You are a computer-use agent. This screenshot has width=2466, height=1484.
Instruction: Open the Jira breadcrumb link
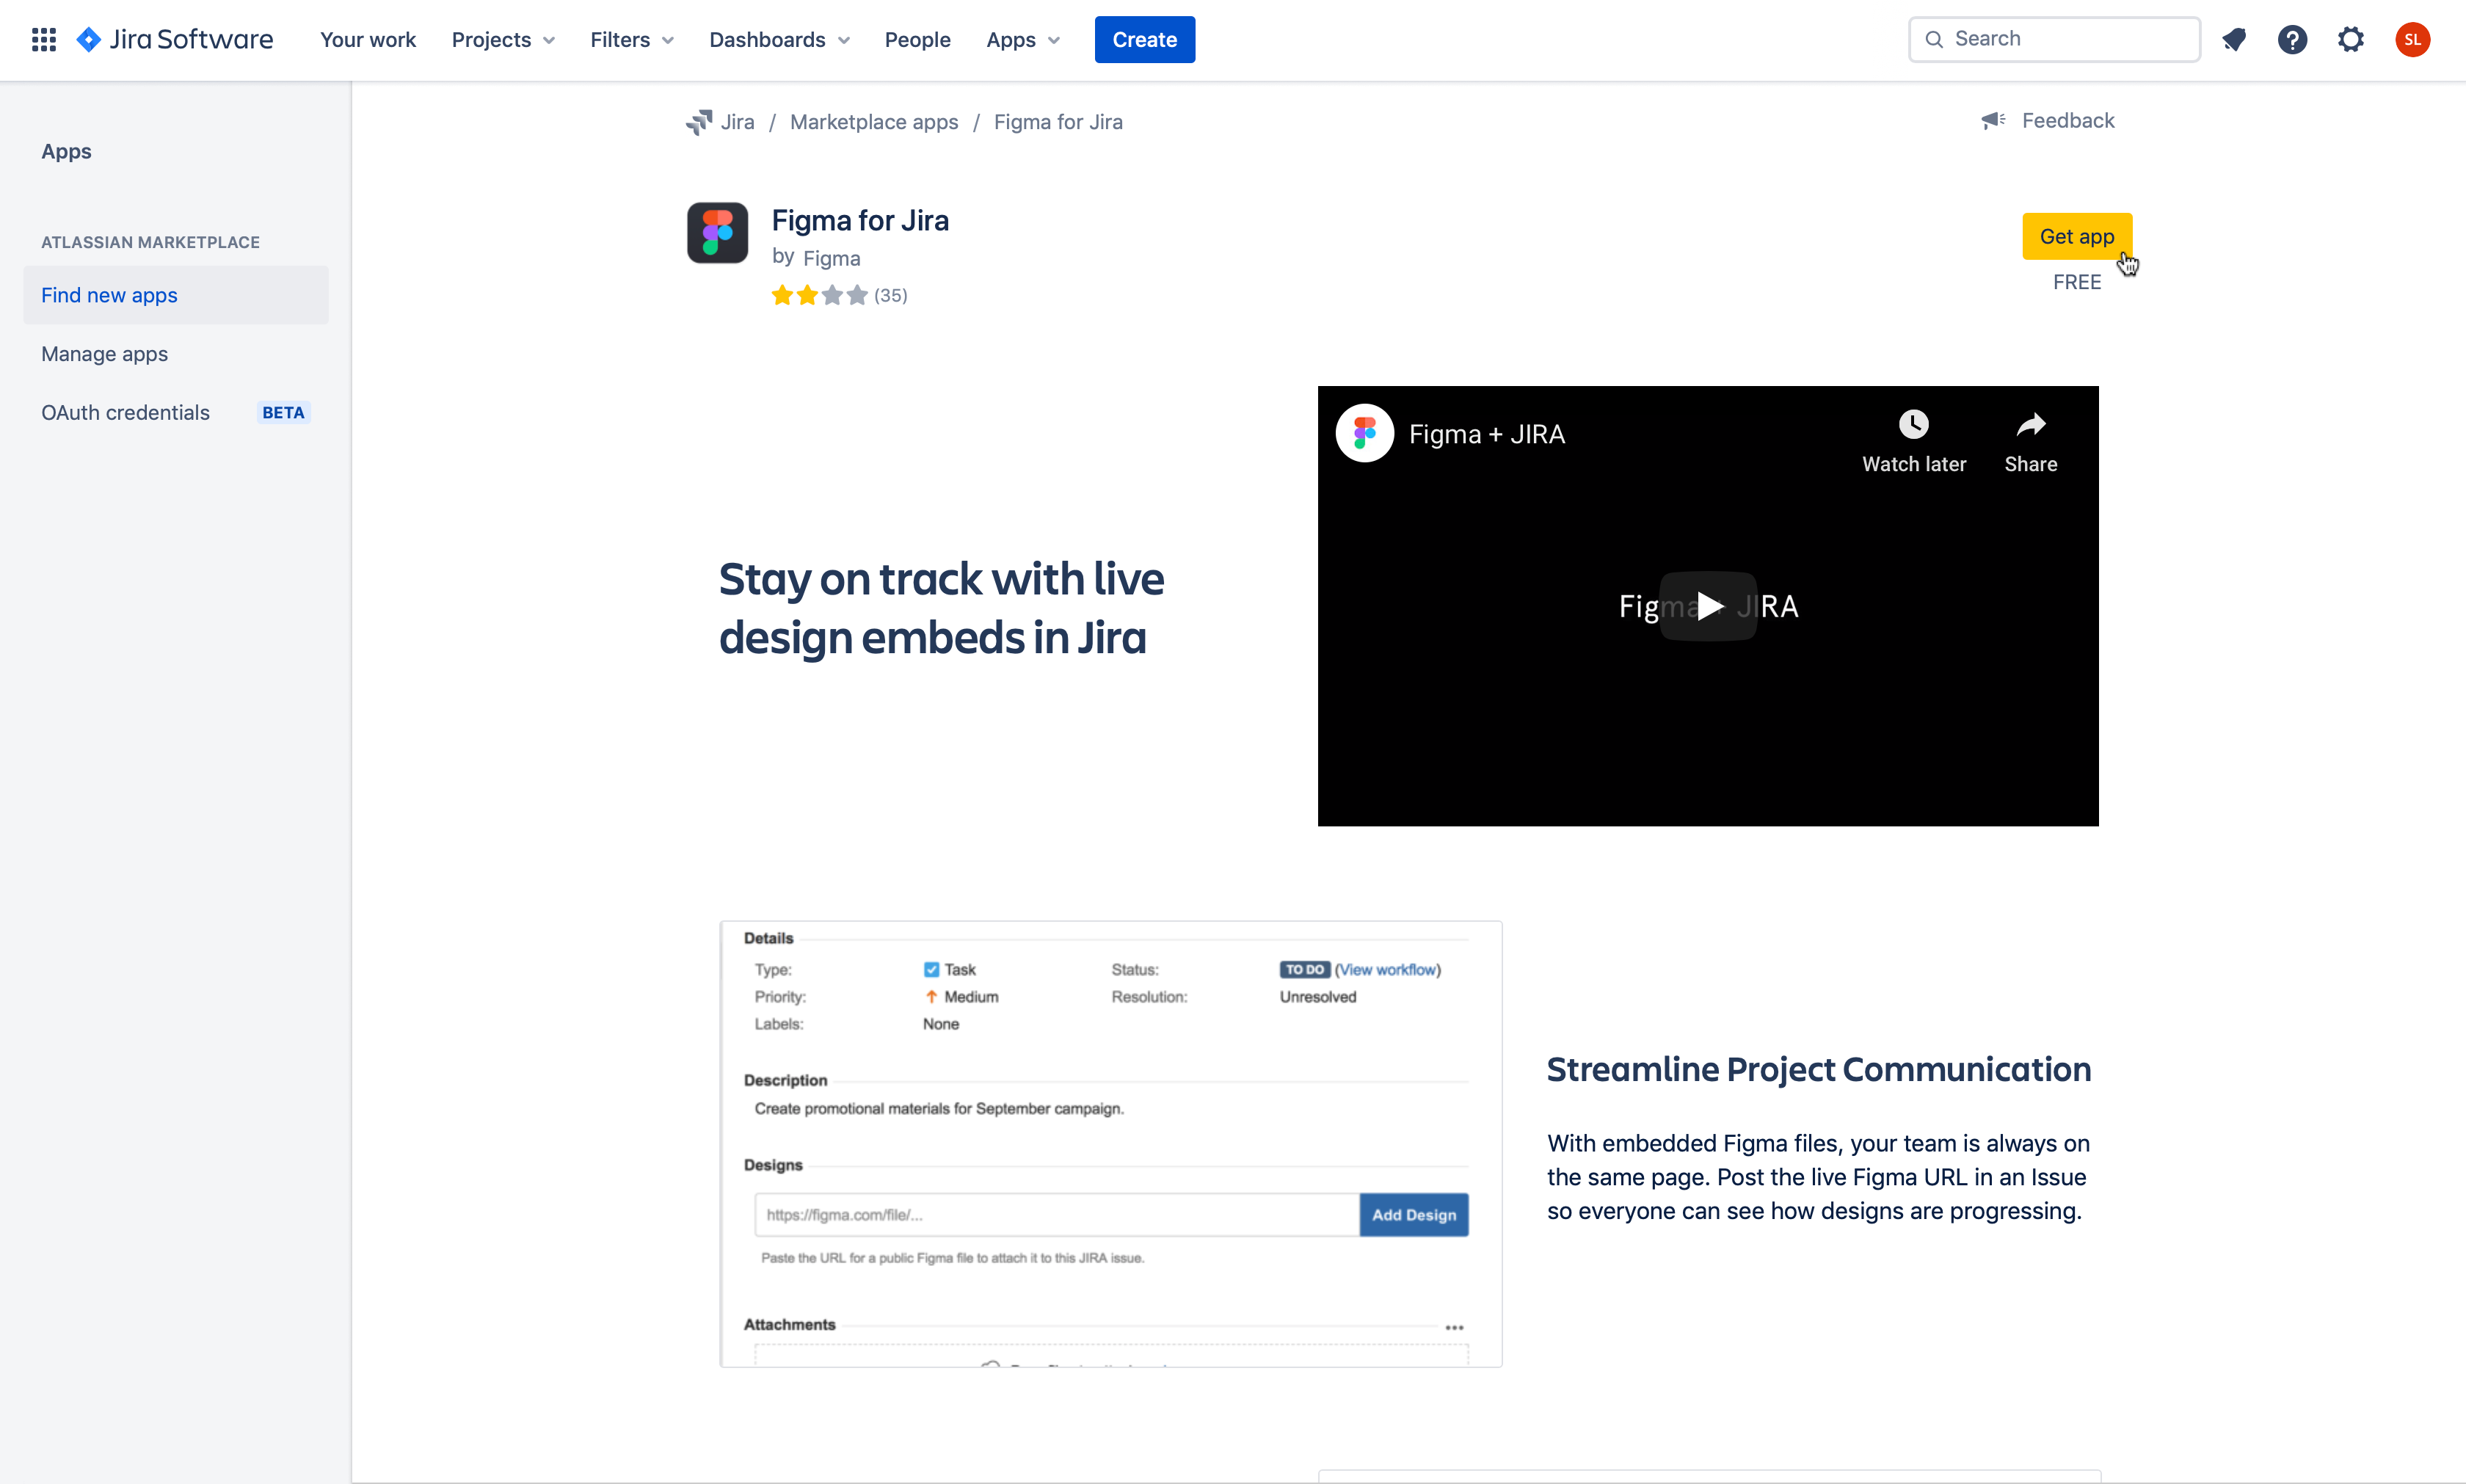[x=737, y=122]
